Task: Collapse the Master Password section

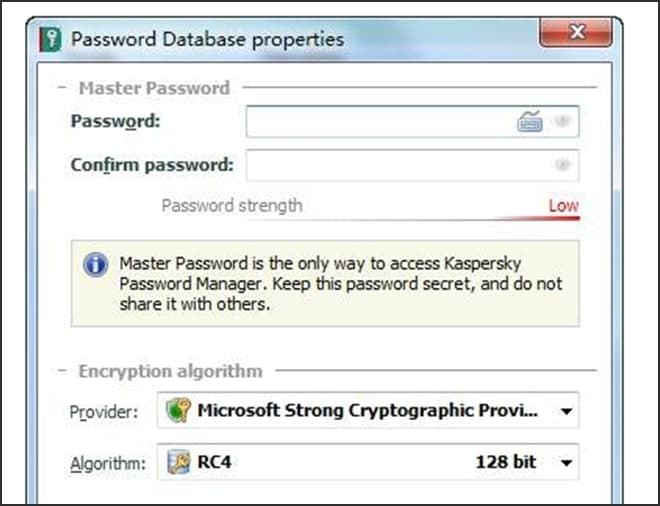Action: (x=62, y=88)
